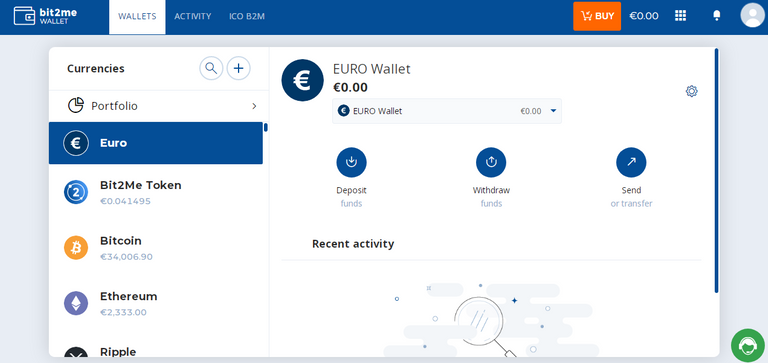Viewport: 768px width, 363px height.
Task: Click the right panel vertical scrollbar
Action: 716,170
